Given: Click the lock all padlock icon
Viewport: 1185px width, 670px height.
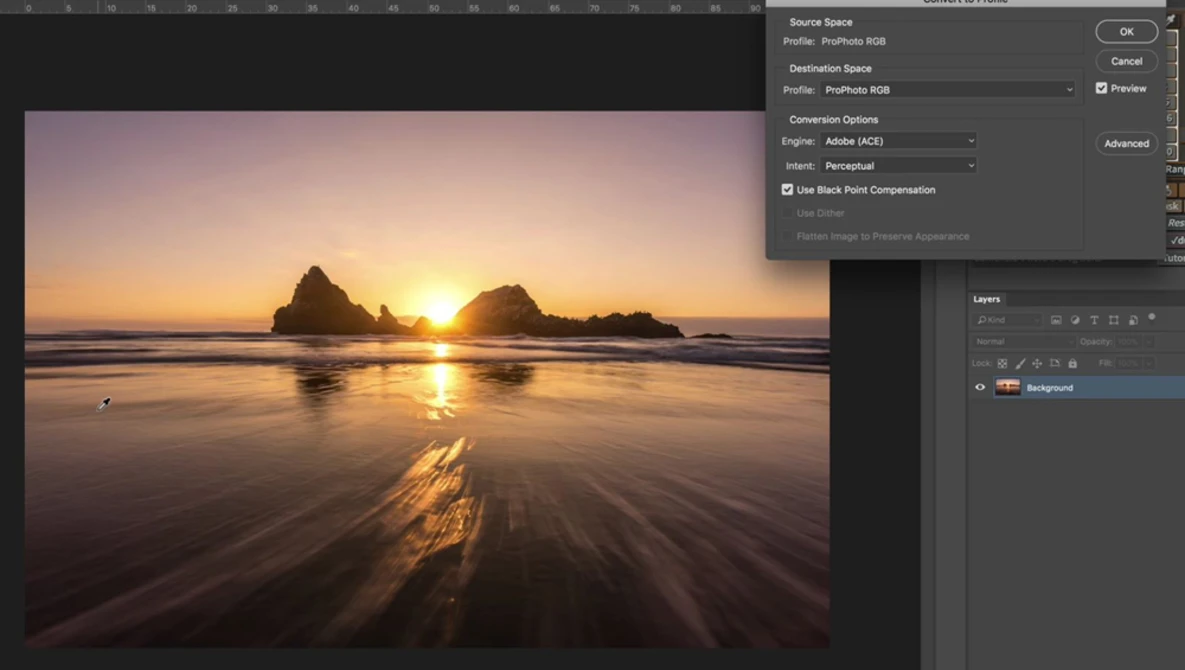Looking at the screenshot, I should pos(1072,363).
